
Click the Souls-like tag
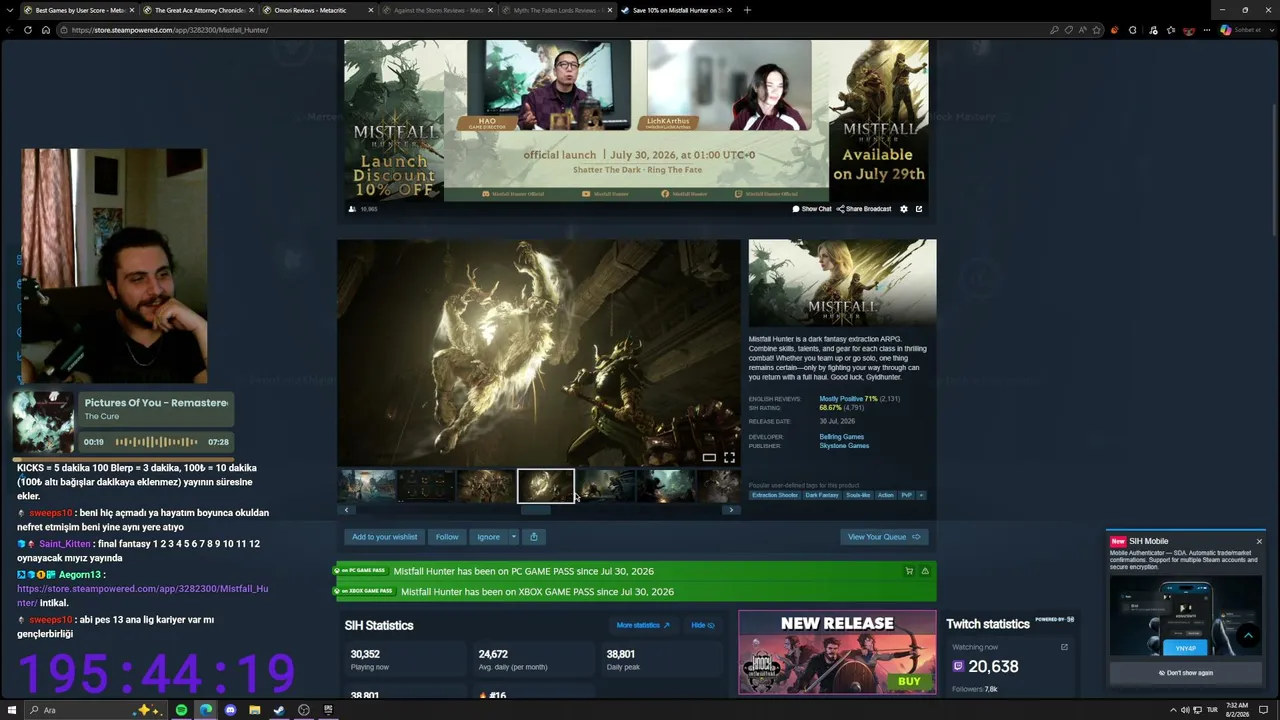[x=858, y=495]
